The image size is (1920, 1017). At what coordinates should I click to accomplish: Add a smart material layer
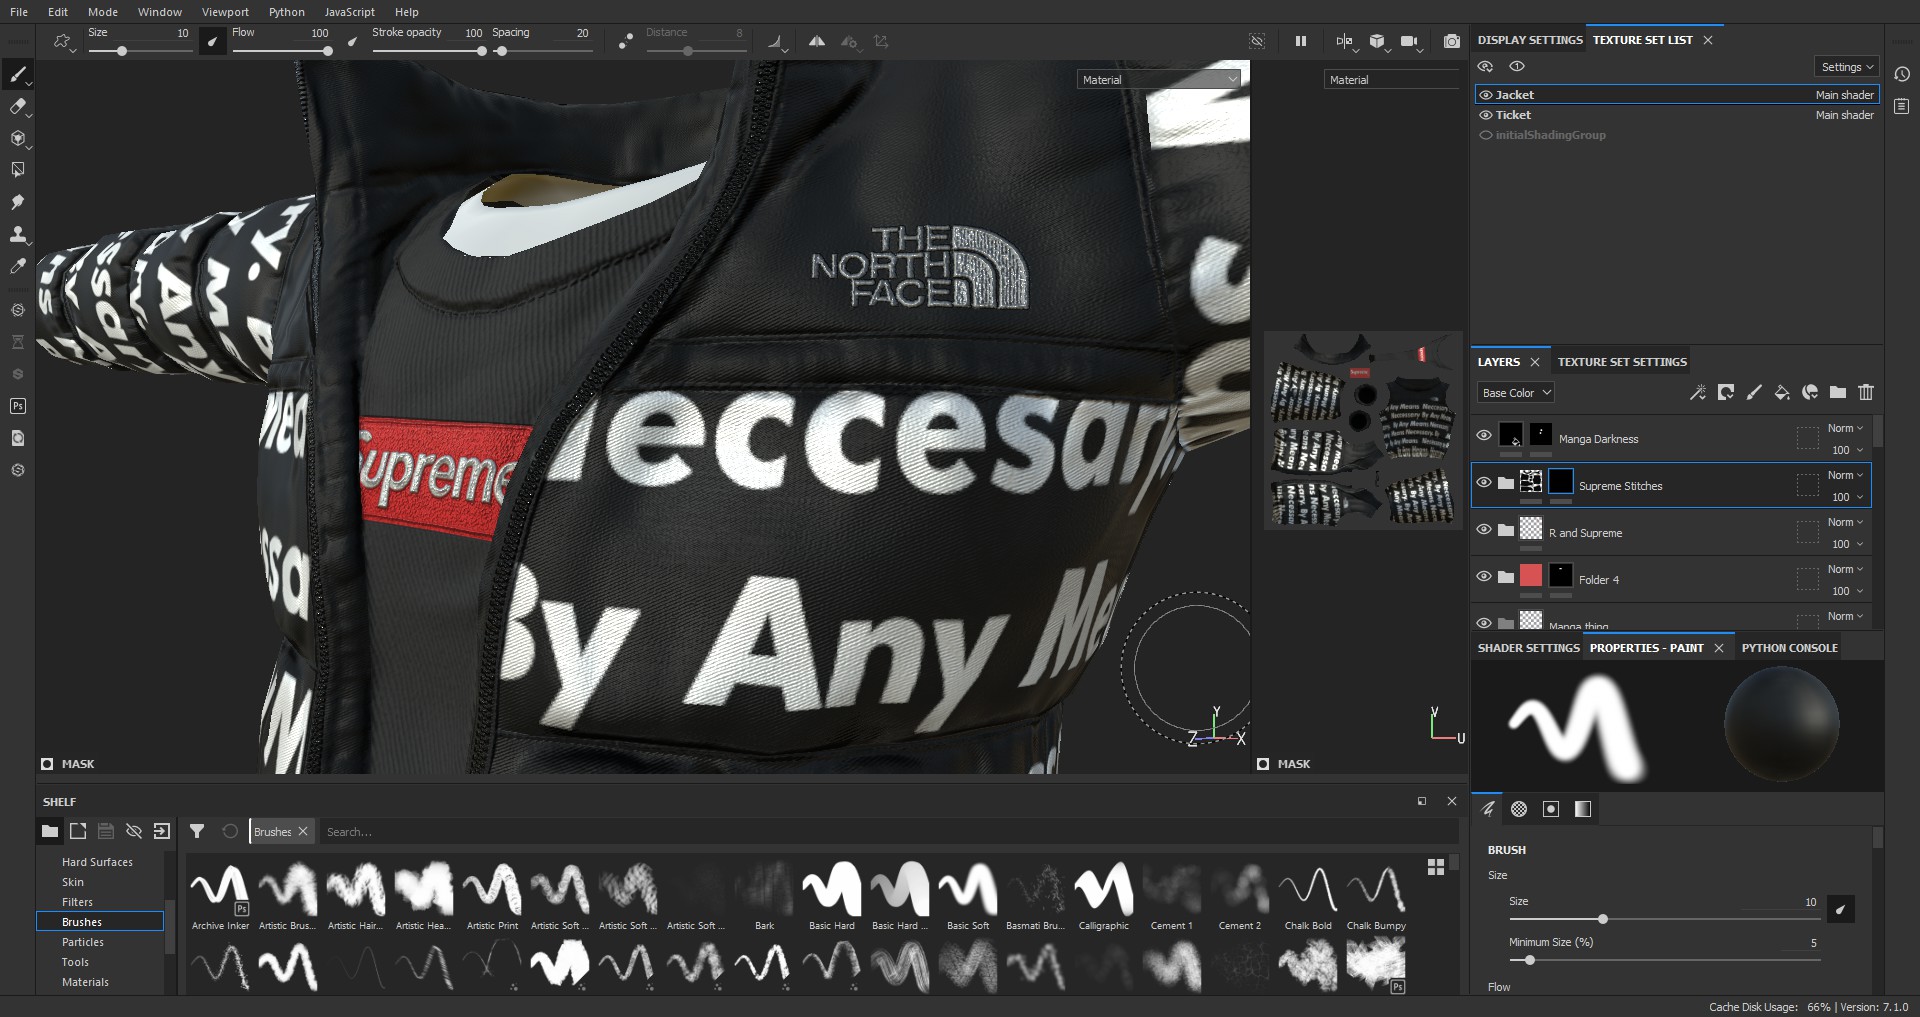click(1809, 392)
